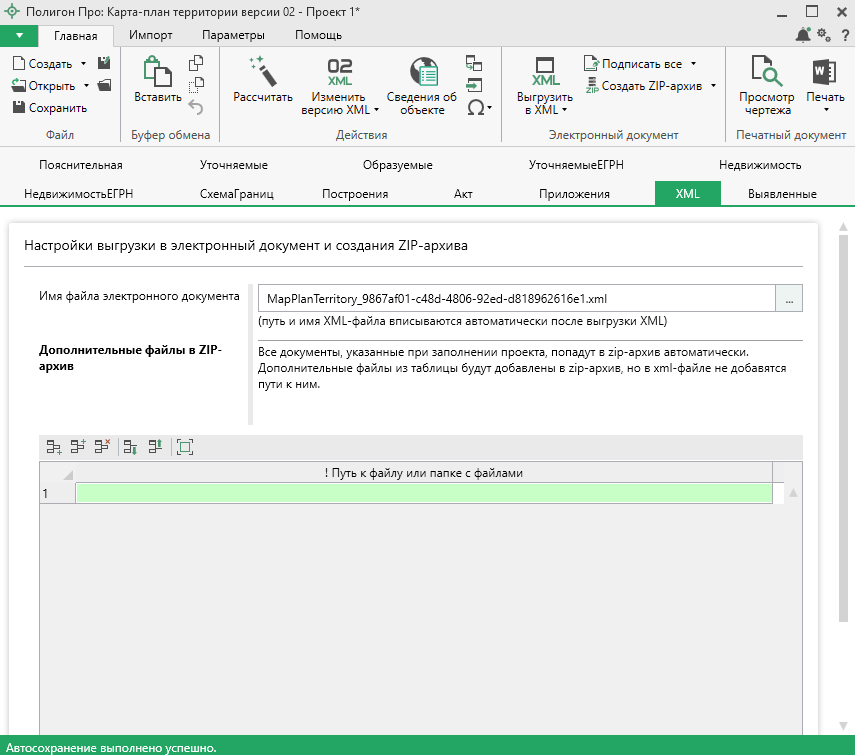
Task: Click the electronic document file name field
Action: click(x=515, y=299)
